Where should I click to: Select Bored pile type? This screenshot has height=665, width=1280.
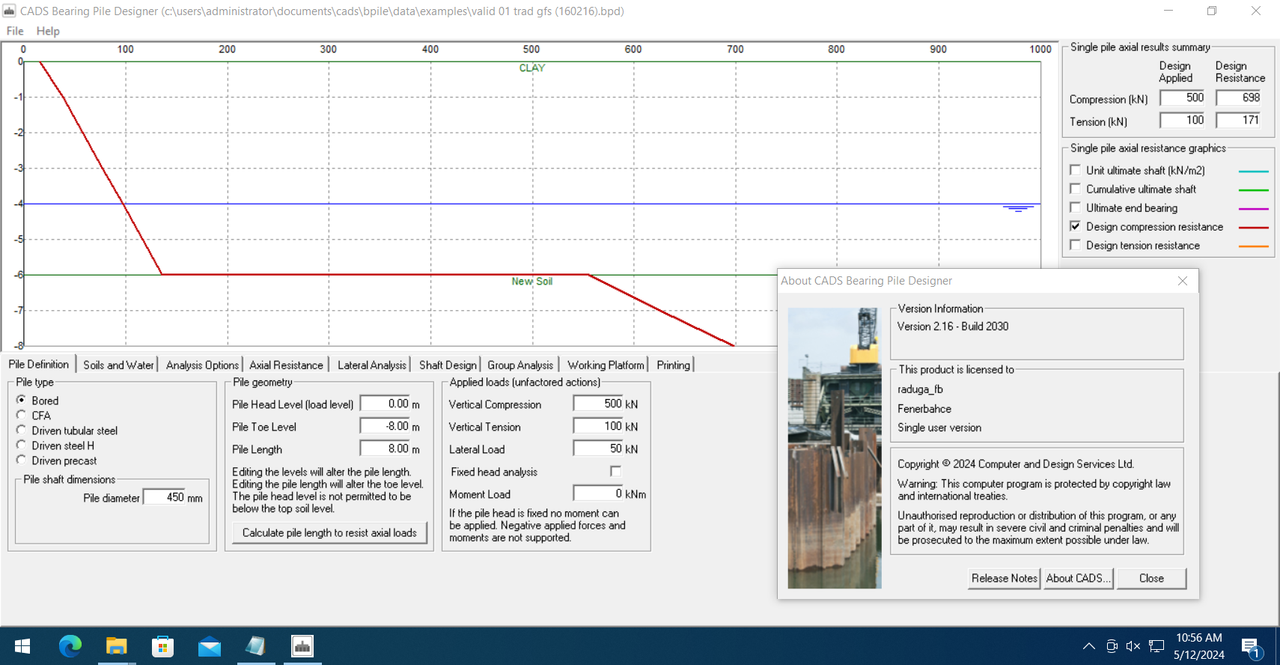click(39, 400)
